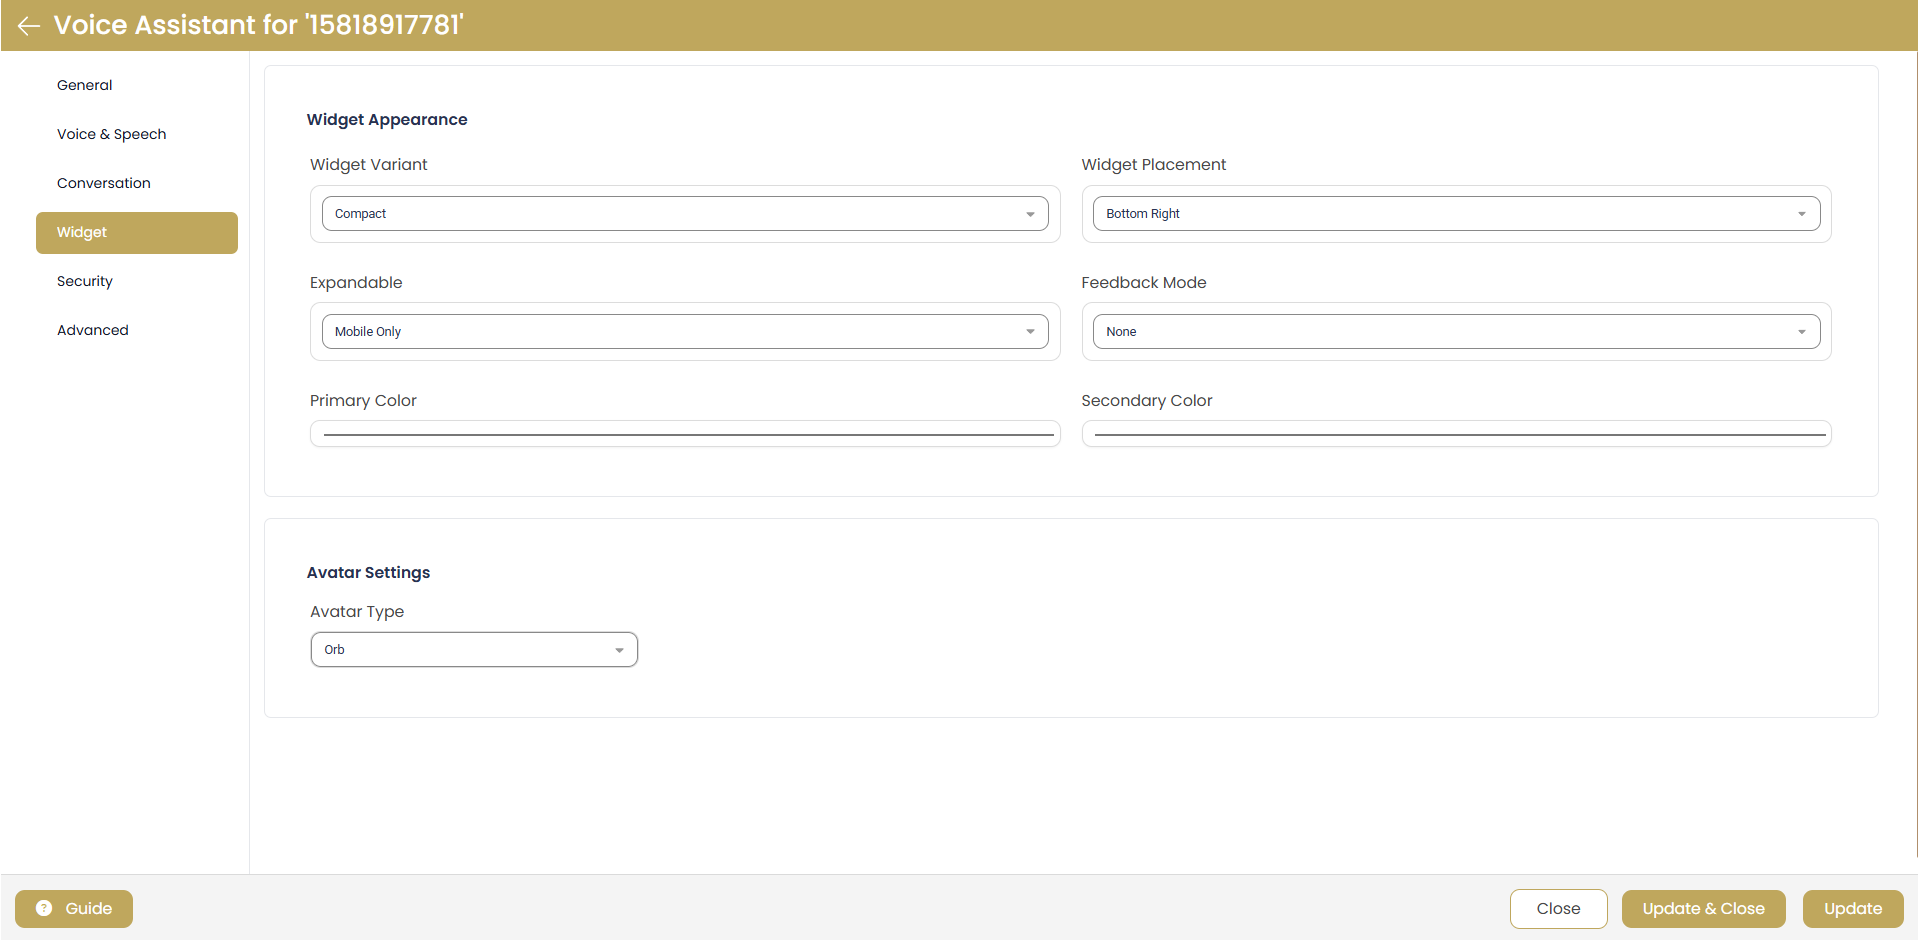Screen dimensions: 1918x940
Task: Open the Widget Variant dropdown arrow
Action: (x=1030, y=214)
